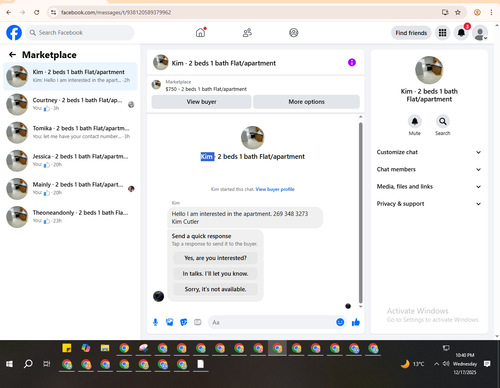Send quick response 'Sorry, it's not available.'

[x=215, y=289]
